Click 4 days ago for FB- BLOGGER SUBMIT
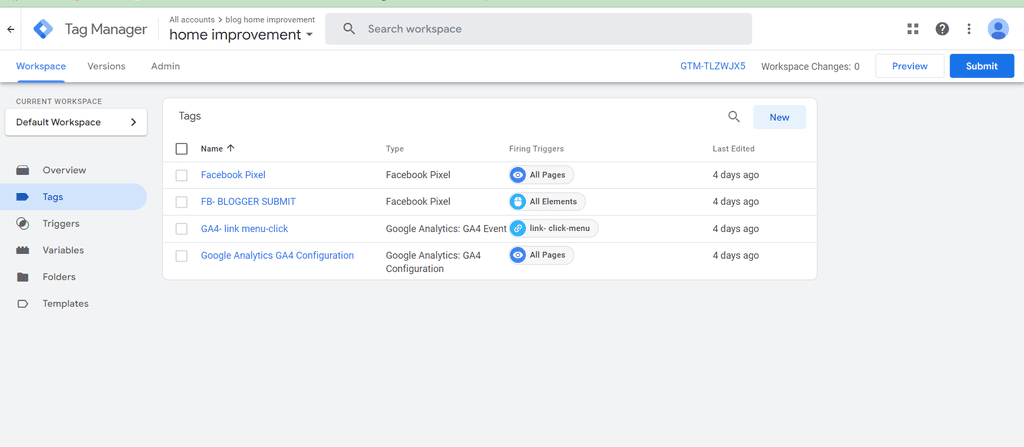 click(735, 202)
